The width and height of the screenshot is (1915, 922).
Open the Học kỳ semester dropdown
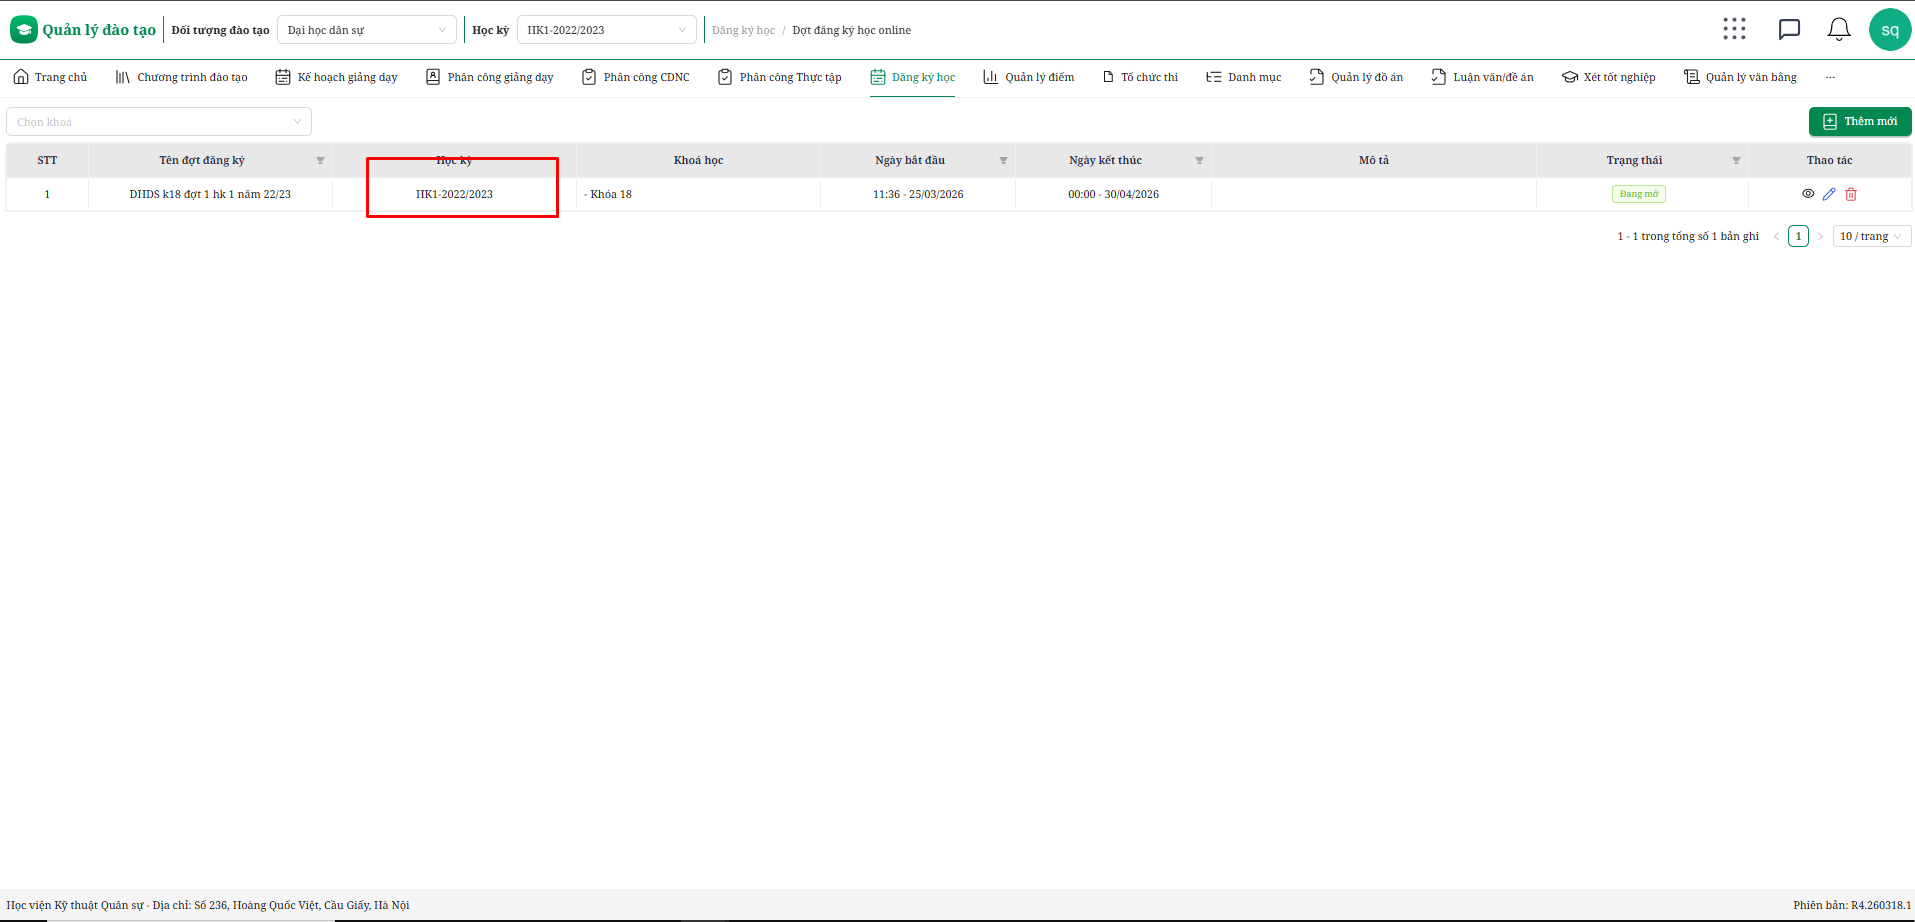[x=606, y=30]
